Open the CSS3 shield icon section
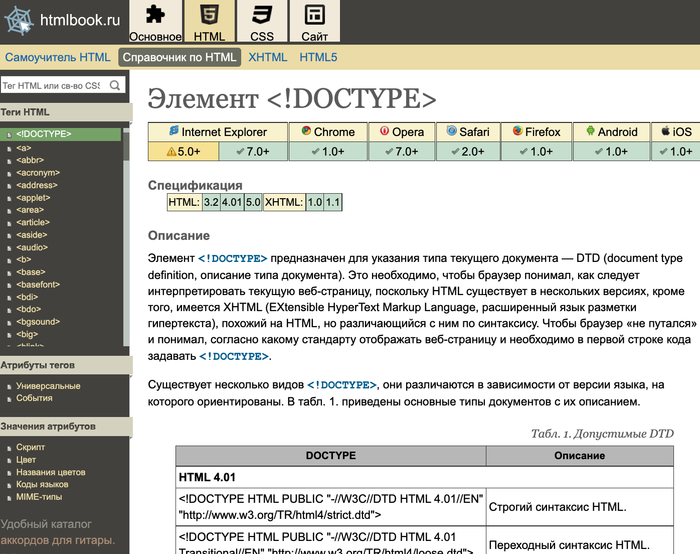The image size is (700, 554). click(262, 14)
